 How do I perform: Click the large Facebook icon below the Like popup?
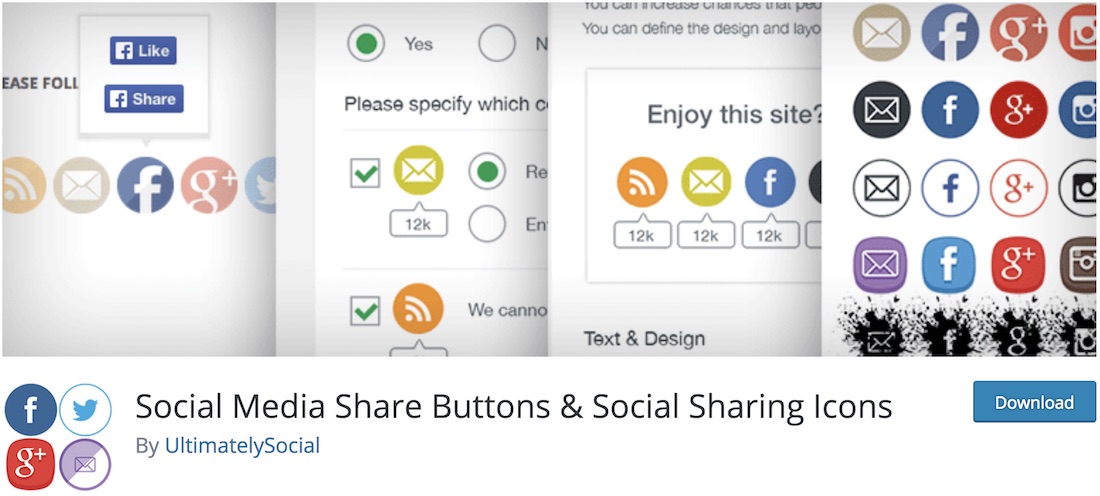click(145, 185)
